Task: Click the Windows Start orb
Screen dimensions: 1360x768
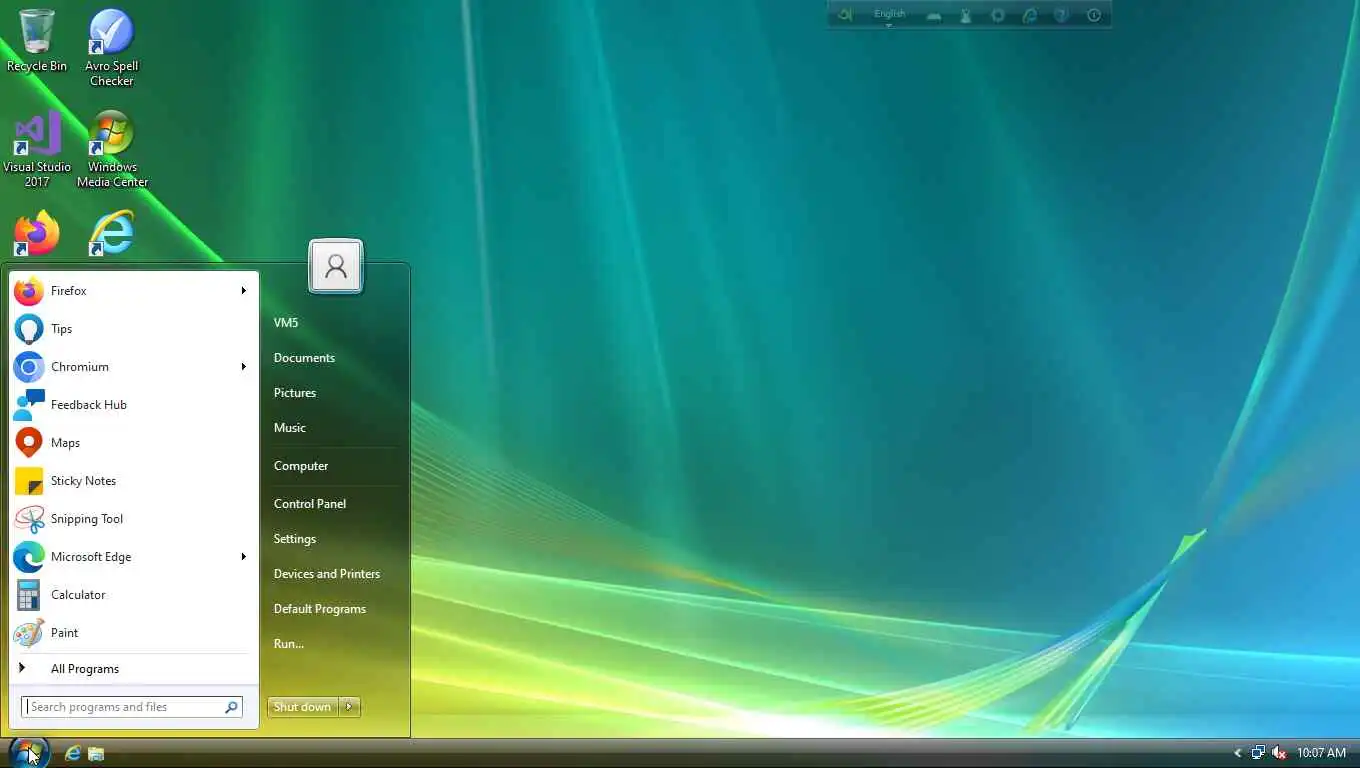Action: [28, 753]
